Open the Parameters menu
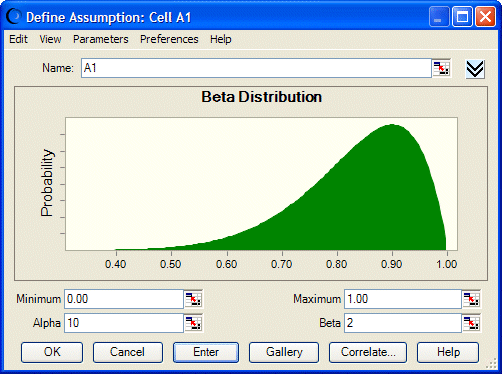502x374 pixels. coord(101,39)
